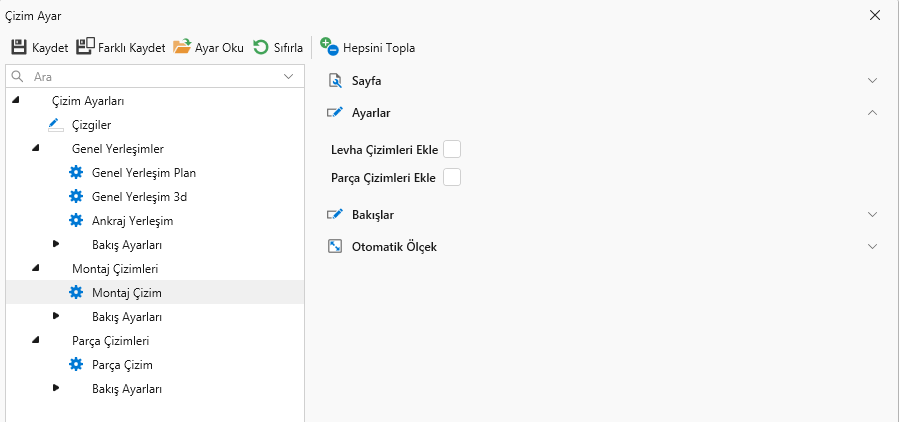Click the Hepsini Topla collapse-all icon

329,46
